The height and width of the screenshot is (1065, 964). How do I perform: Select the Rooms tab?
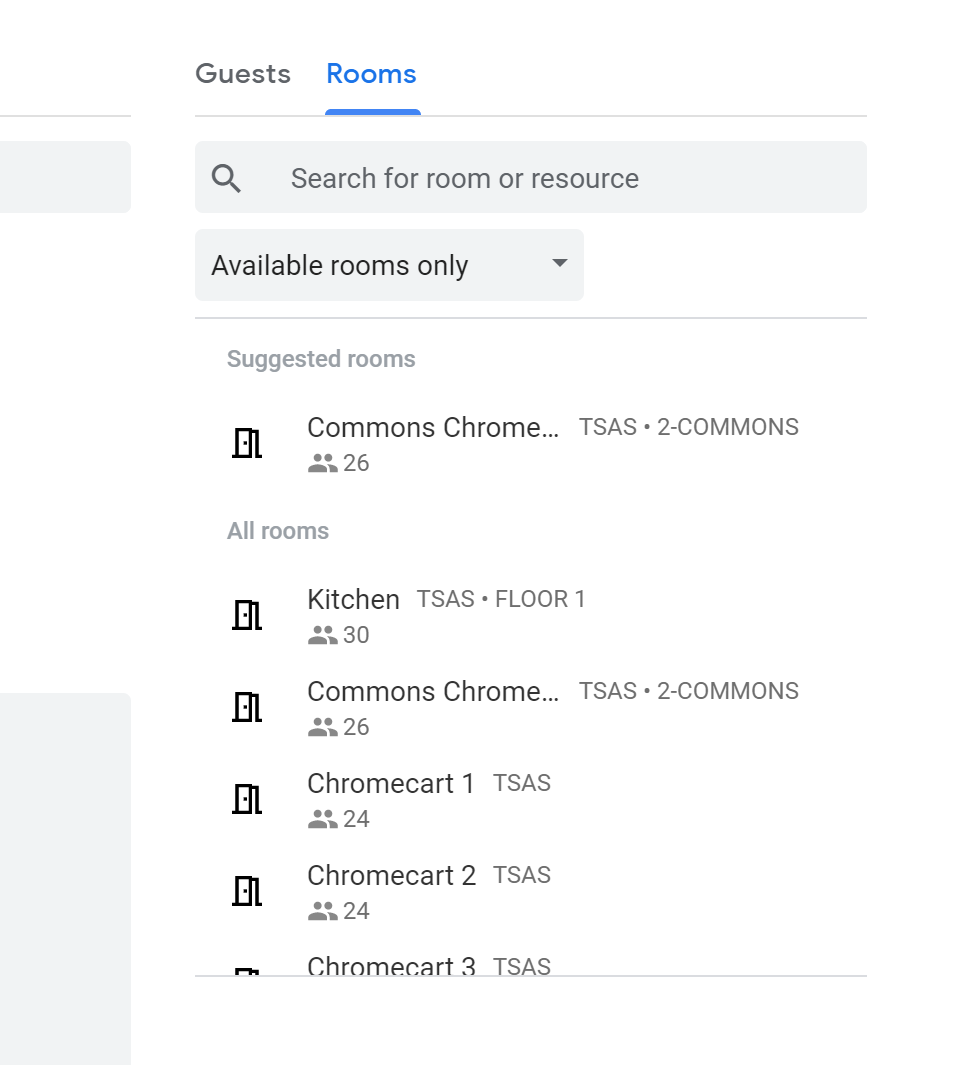371,74
